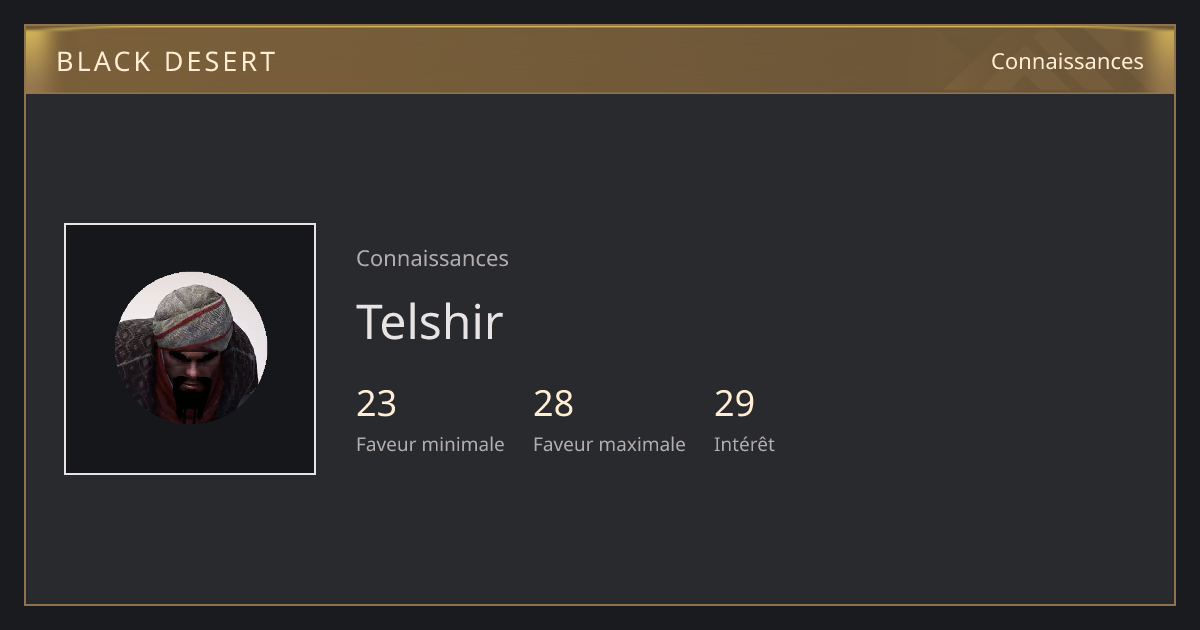Select the value 23 for minimum favor
Viewport: 1200px width, 630px height.
click(x=376, y=404)
